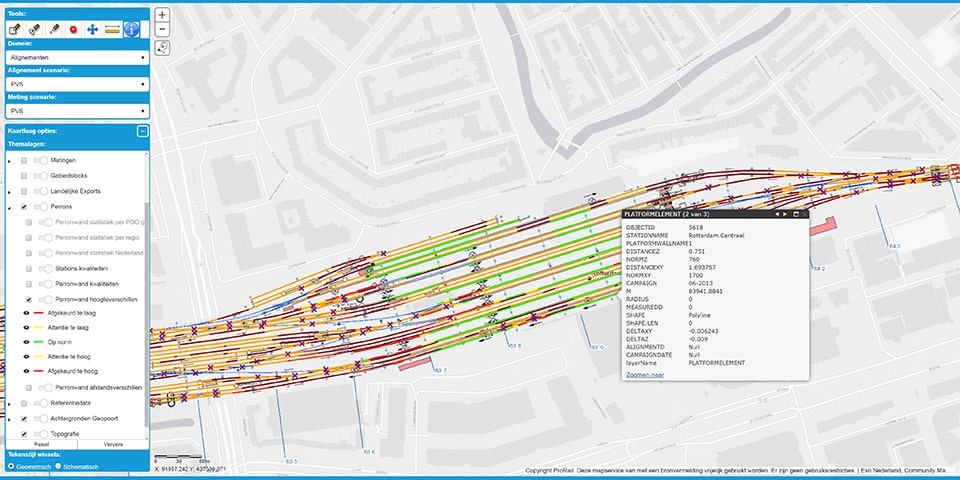960x480 pixels.
Task: Zoom out with the minus button
Action: (162, 29)
